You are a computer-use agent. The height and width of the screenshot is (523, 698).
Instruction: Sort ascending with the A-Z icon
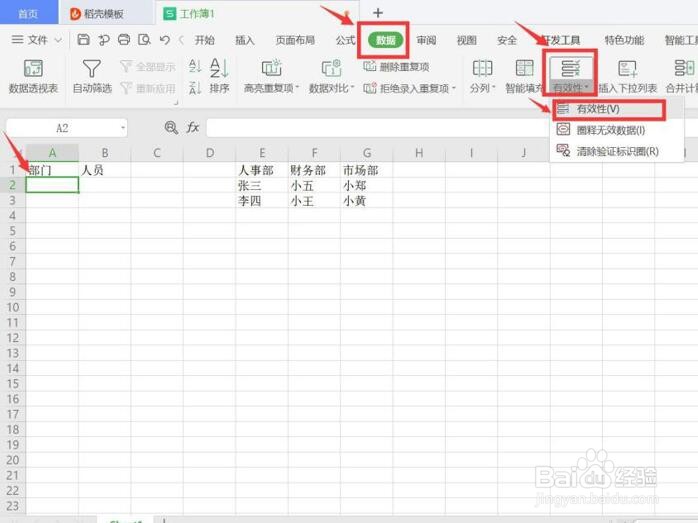point(195,66)
